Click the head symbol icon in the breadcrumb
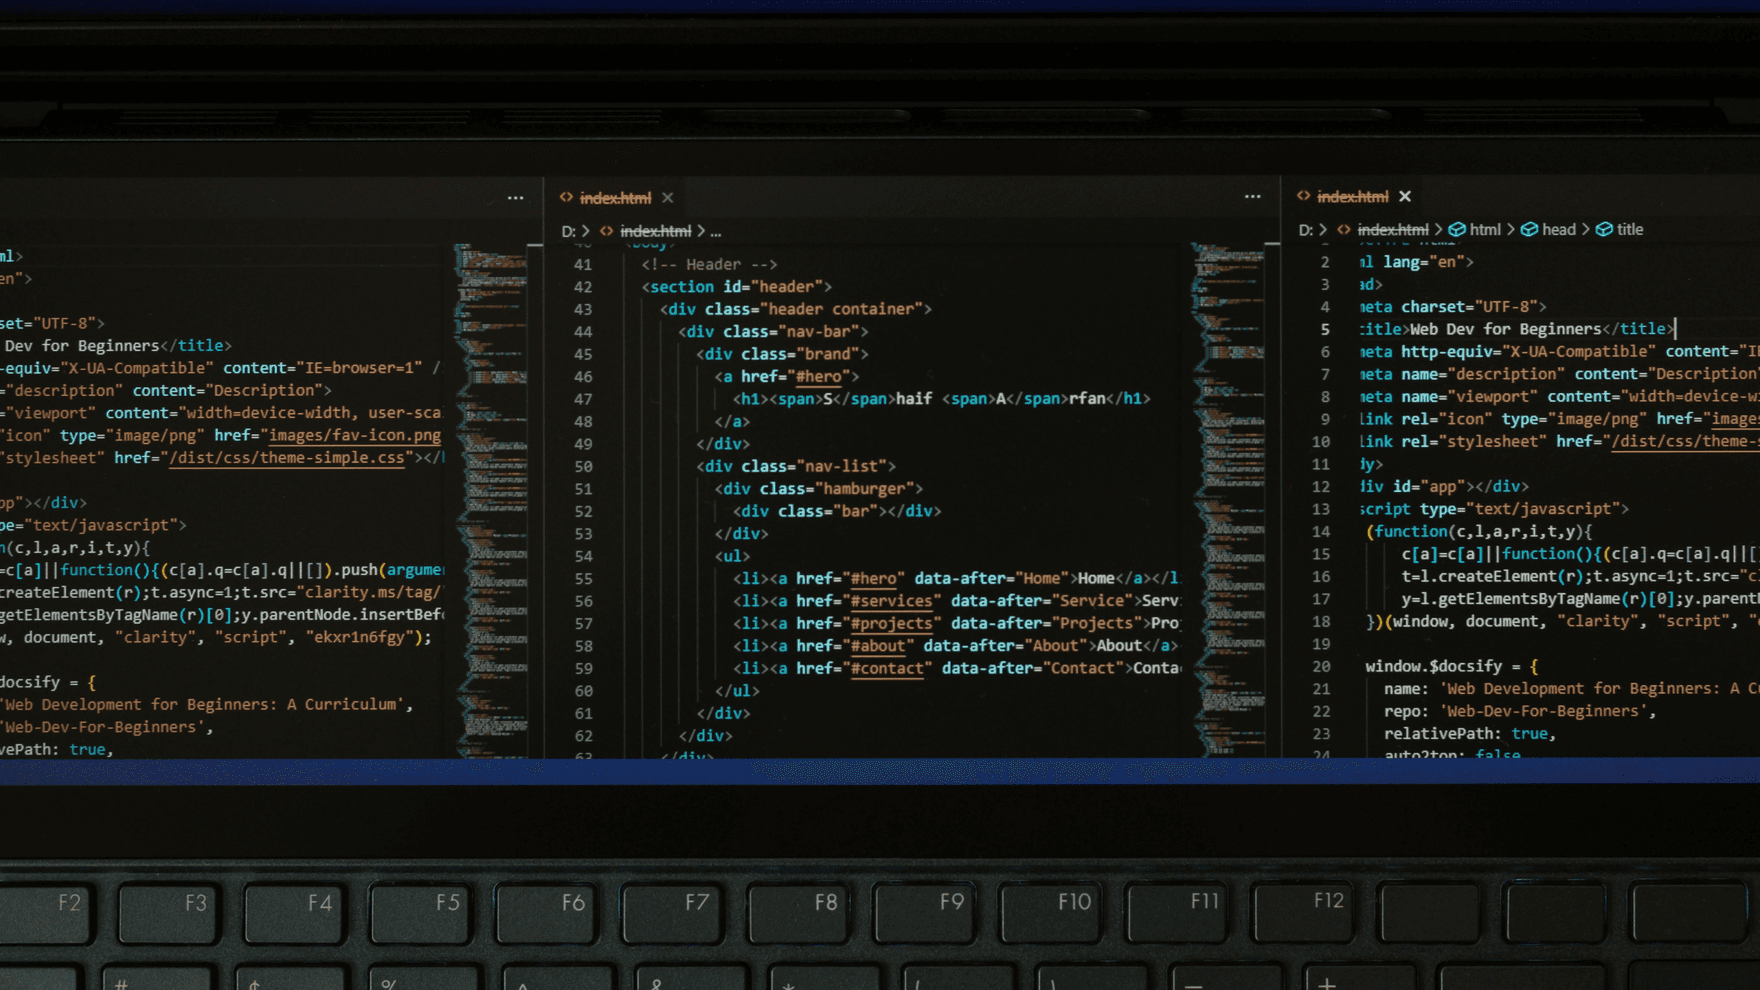The image size is (1760, 990). 1529,230
